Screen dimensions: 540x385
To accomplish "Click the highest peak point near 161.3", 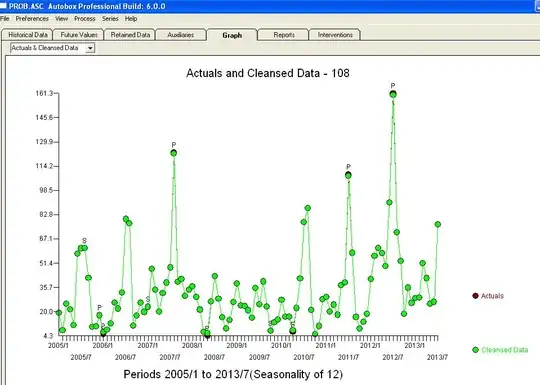I will click(393, 94).
